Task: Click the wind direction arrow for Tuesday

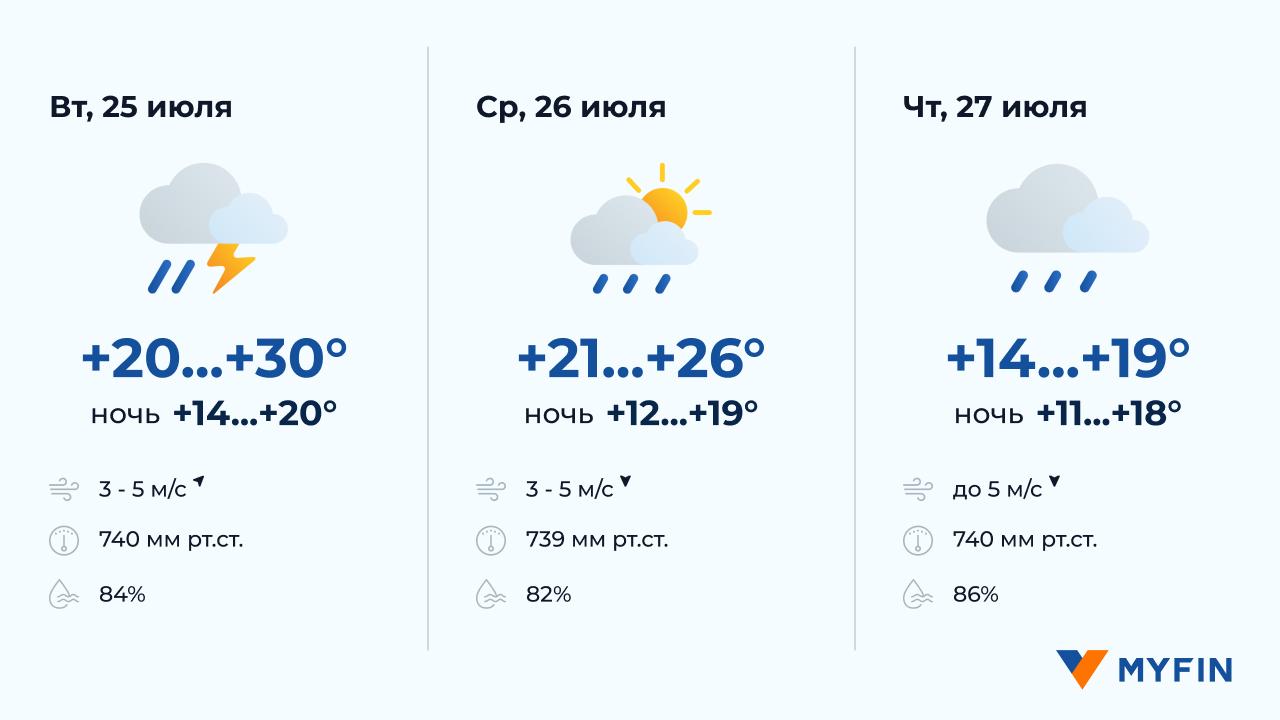Action: [x=199, y=482]
